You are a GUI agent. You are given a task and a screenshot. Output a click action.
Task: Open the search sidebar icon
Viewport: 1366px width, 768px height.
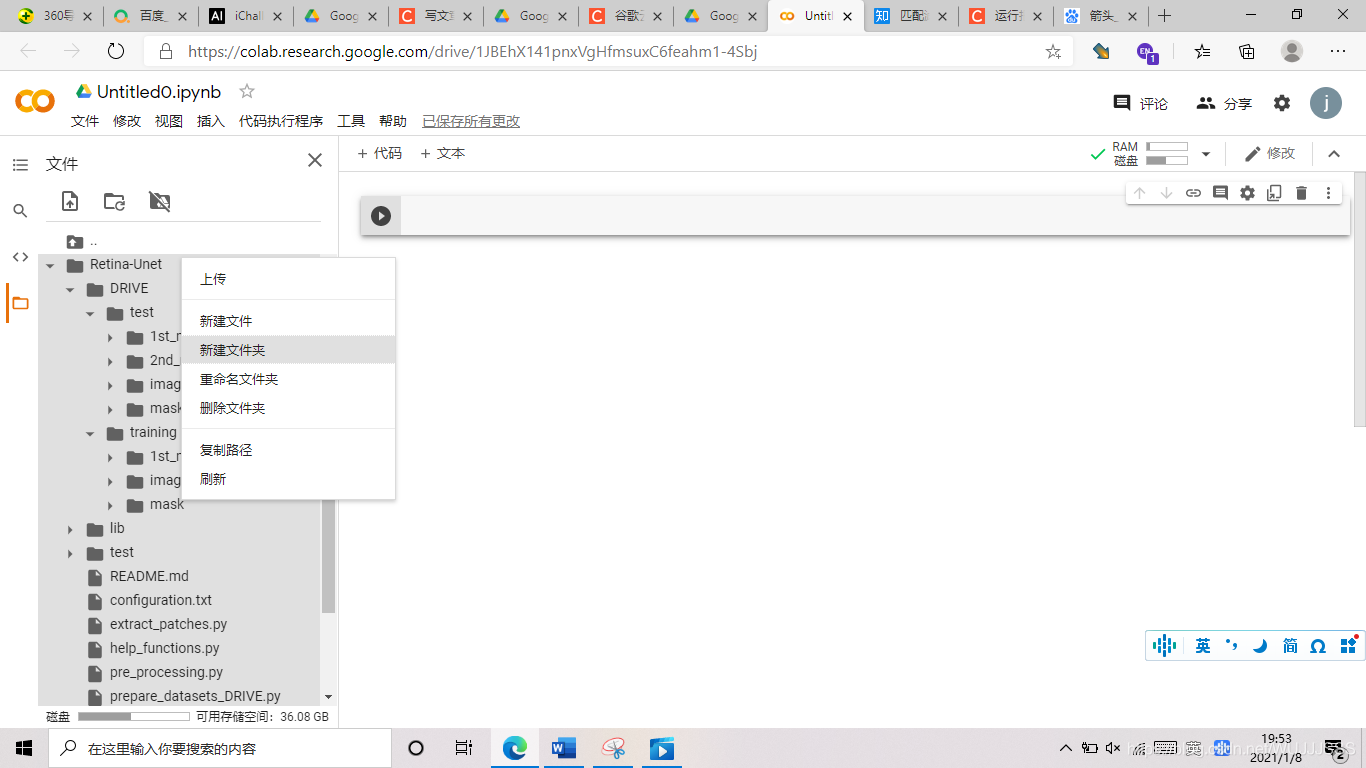20,211
